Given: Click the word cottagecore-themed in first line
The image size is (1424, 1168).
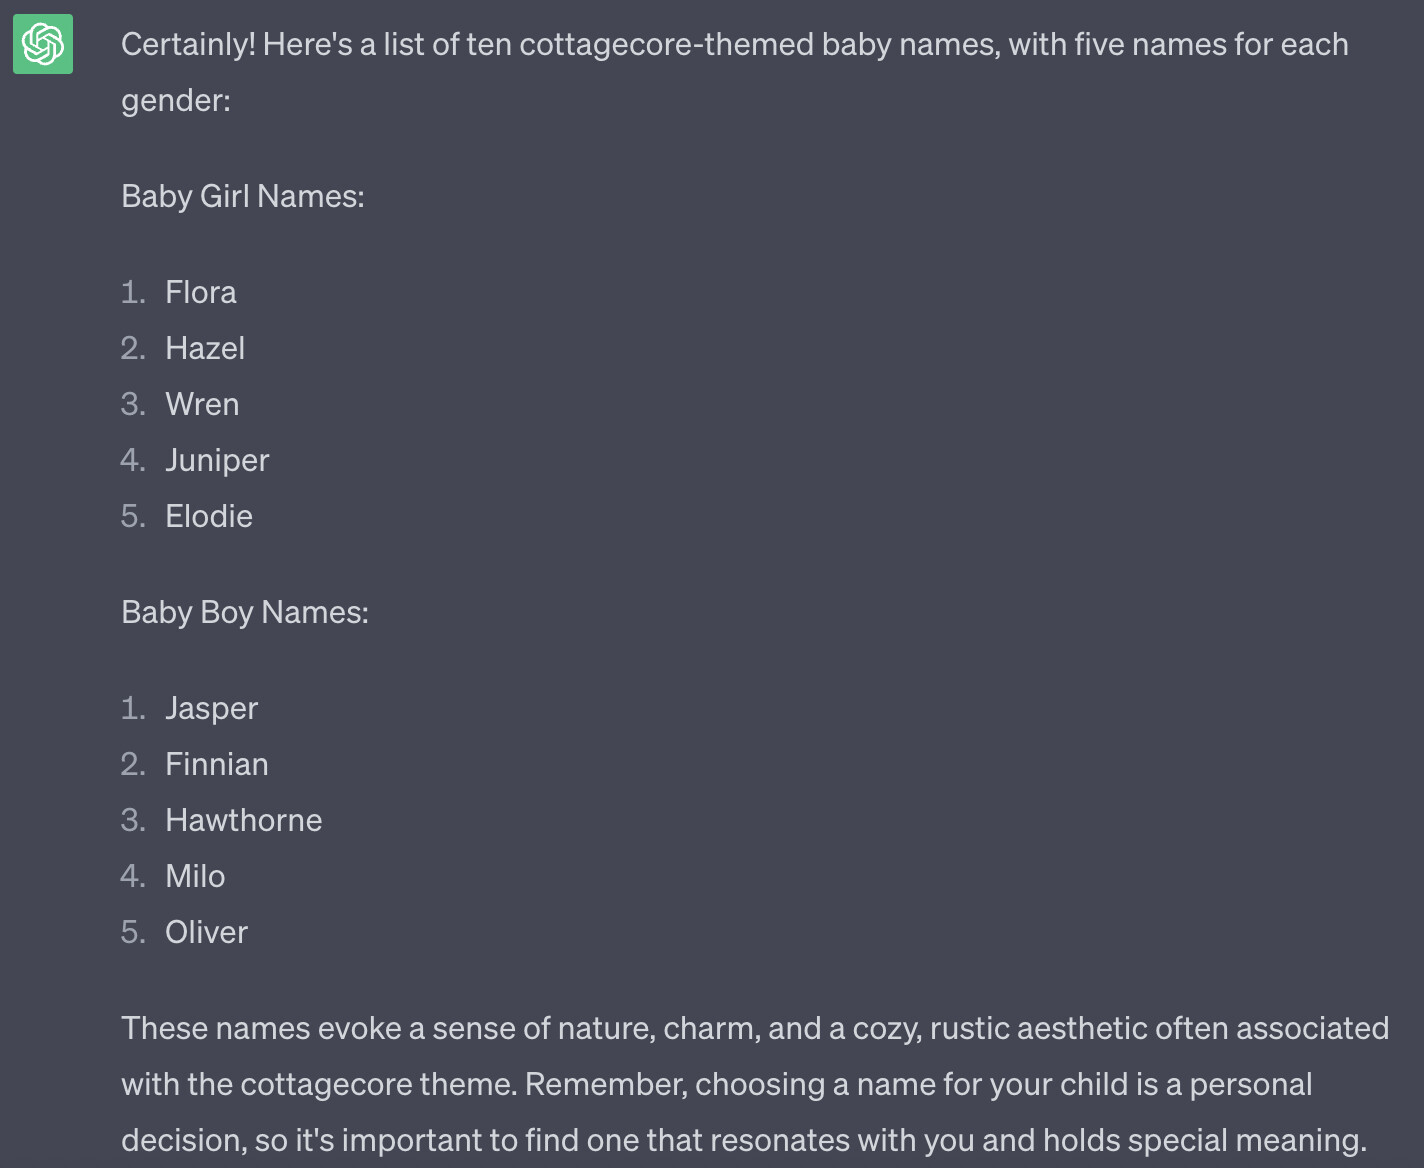Looking at the screenshot, I should (x=667, y=44).
